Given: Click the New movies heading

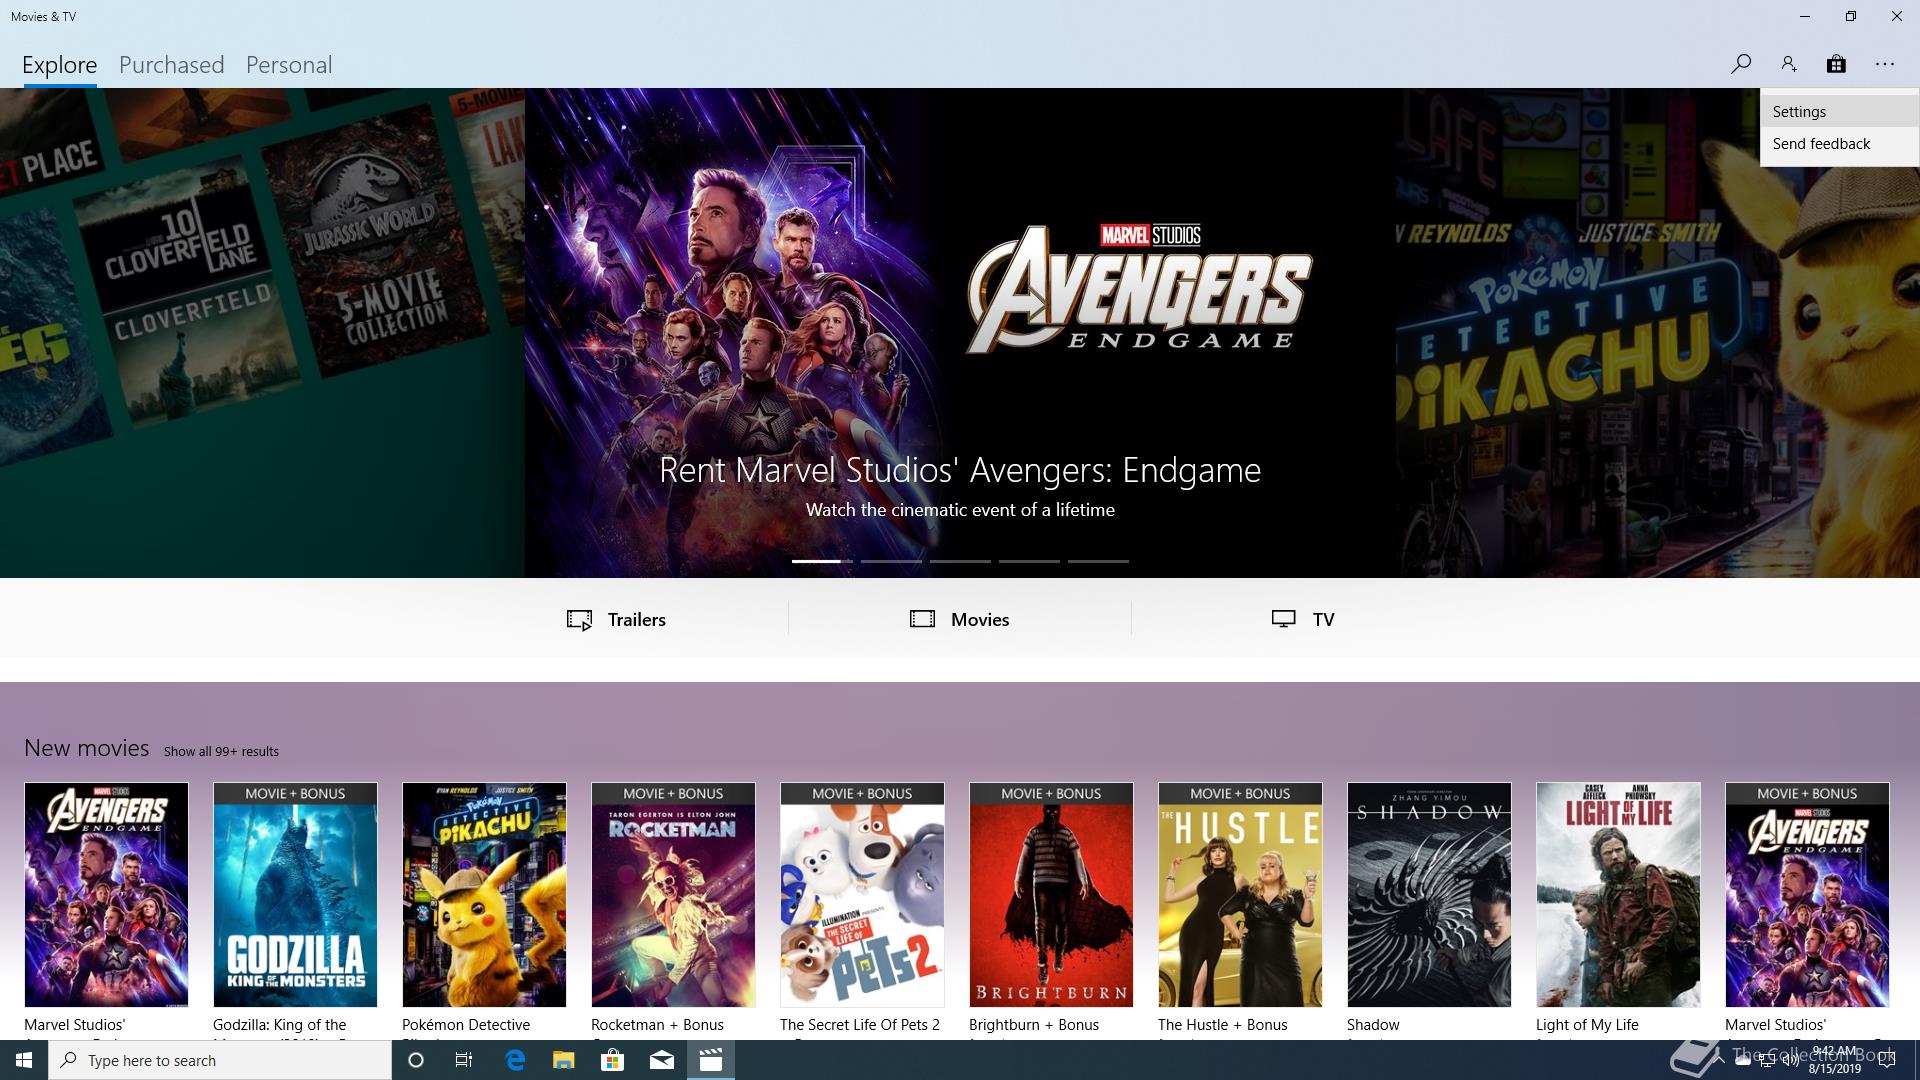Looking at the screenshot, I should [x=86, y=748].
